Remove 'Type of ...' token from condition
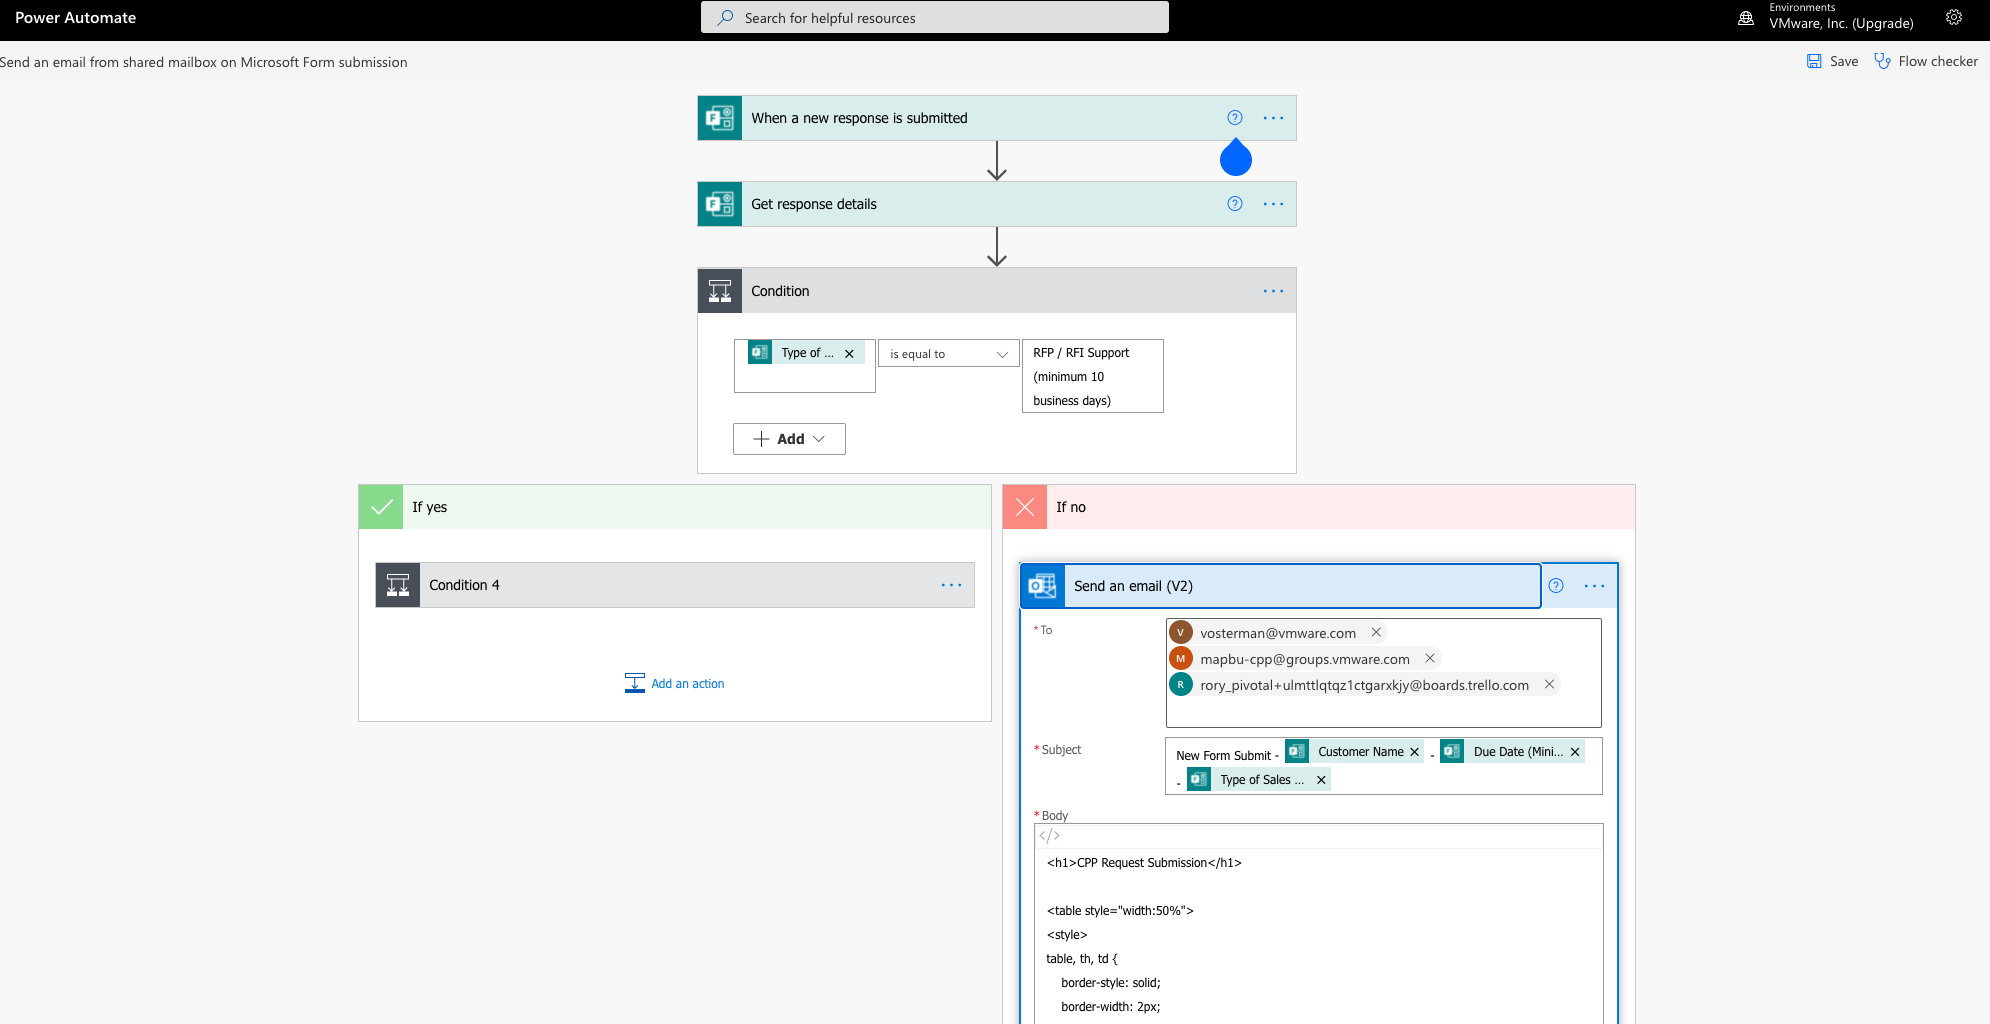The width and height of the screenshot is (1990, 1024). coord(849,353)
